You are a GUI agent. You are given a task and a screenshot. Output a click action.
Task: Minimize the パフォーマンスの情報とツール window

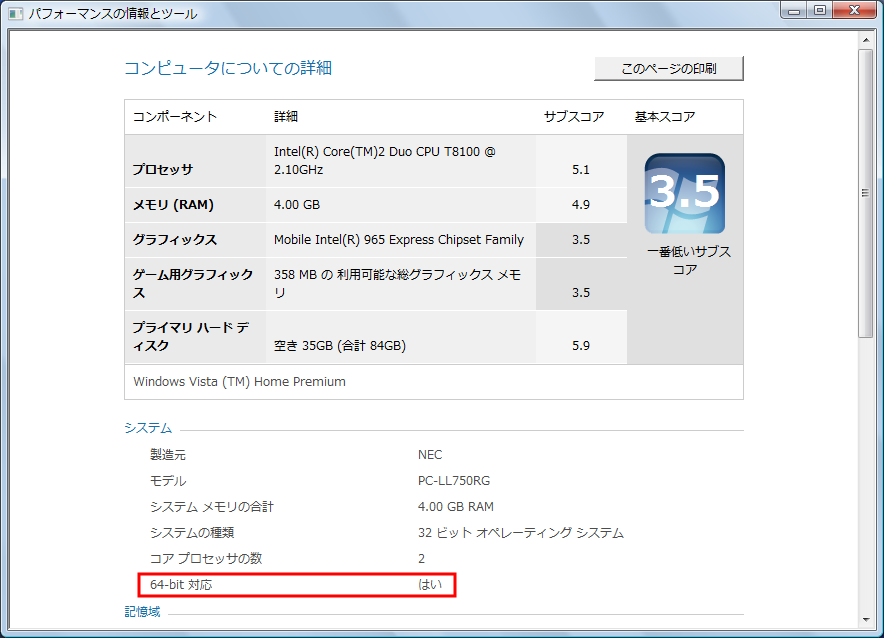[x=794, y=10]
